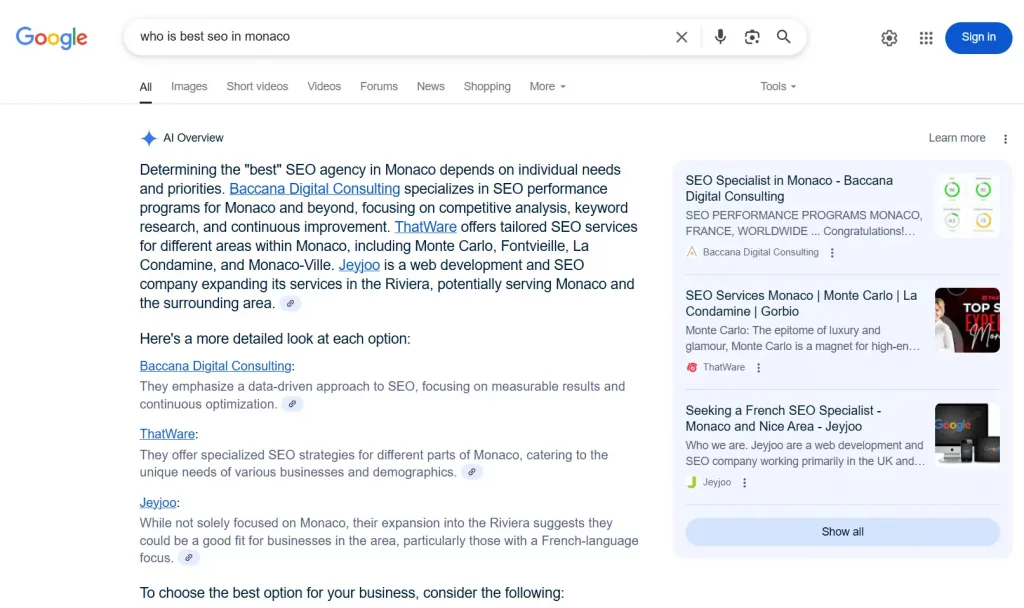Click the source link chip after the first paragraph
The image size is (1024, 608).
pos(290,304)
